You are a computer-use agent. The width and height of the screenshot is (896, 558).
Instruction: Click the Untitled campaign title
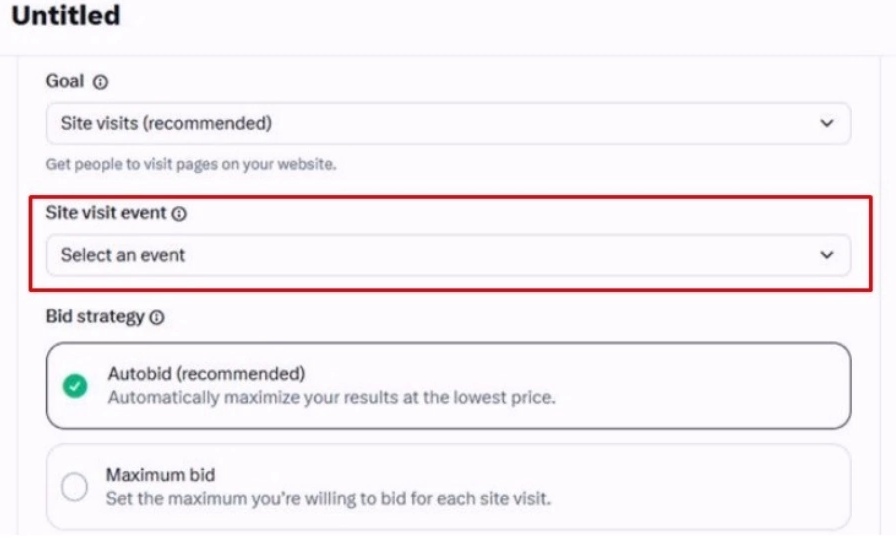[x=66, y=15]
